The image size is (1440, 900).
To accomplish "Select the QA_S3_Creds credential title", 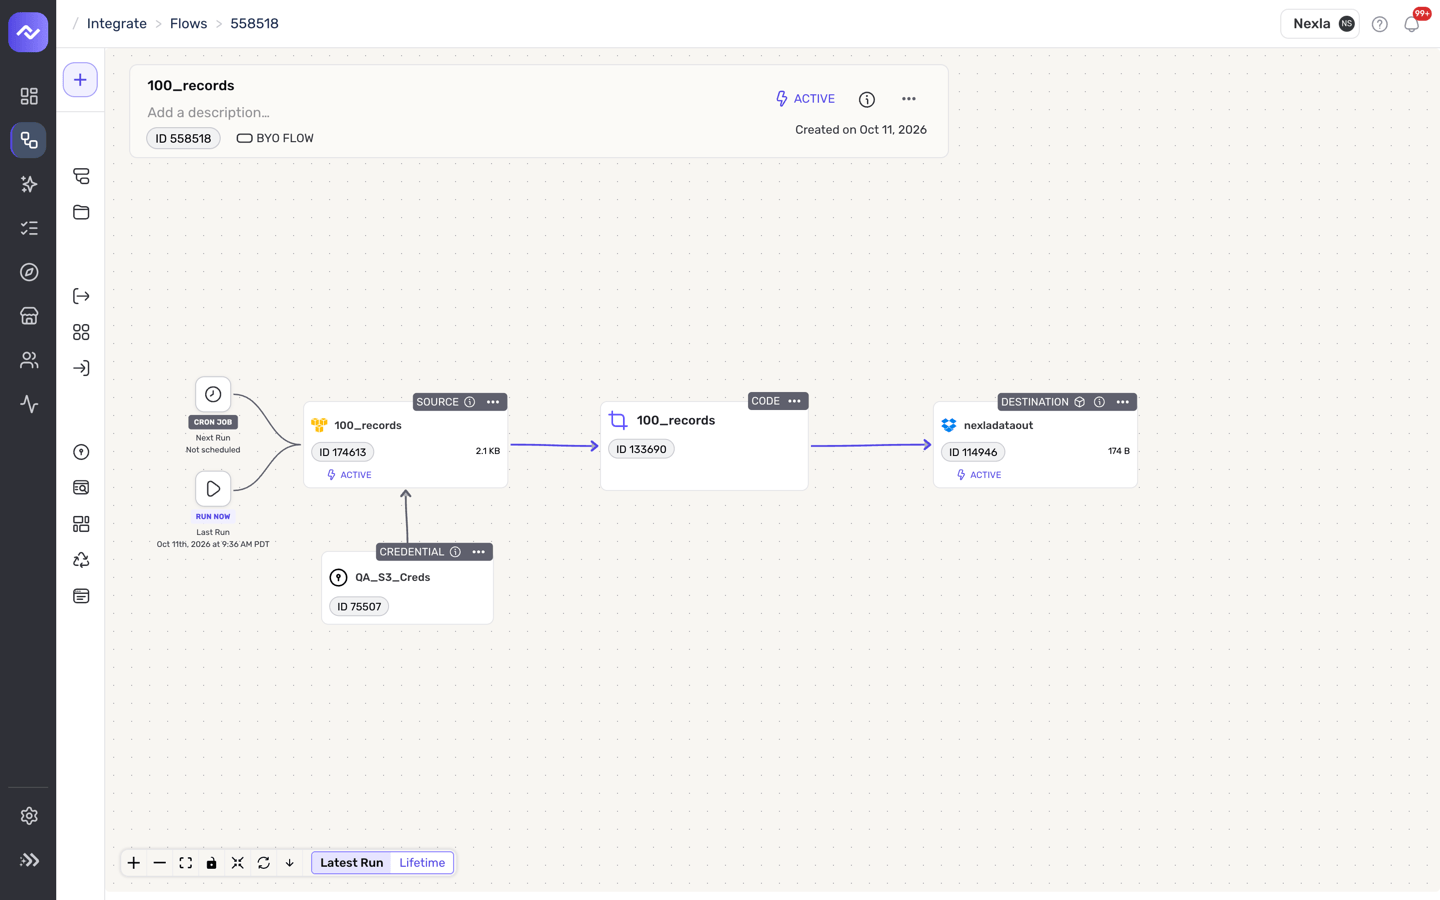I will click(393, 577).
